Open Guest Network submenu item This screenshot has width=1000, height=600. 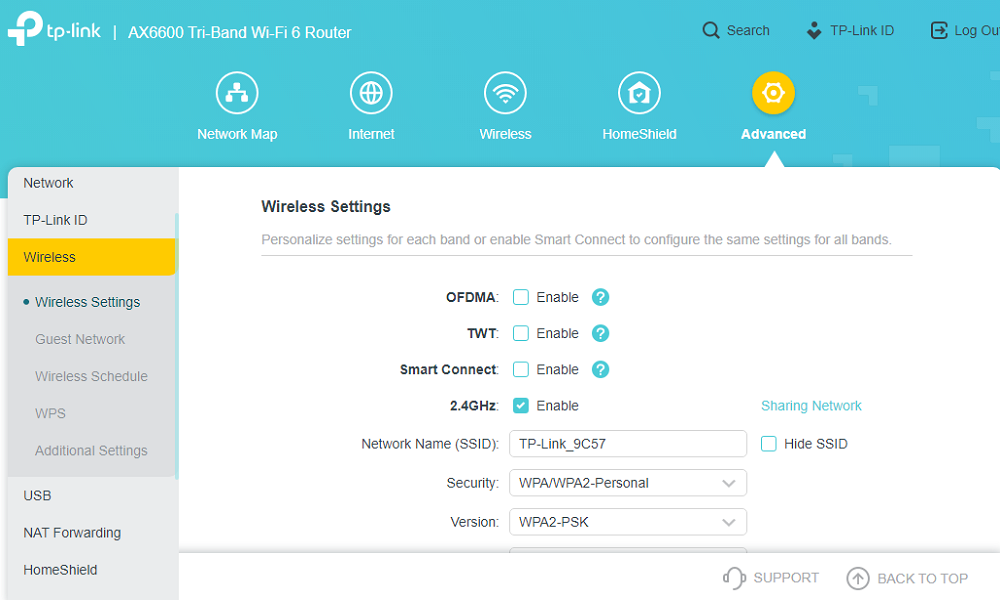tap(80, 339)
